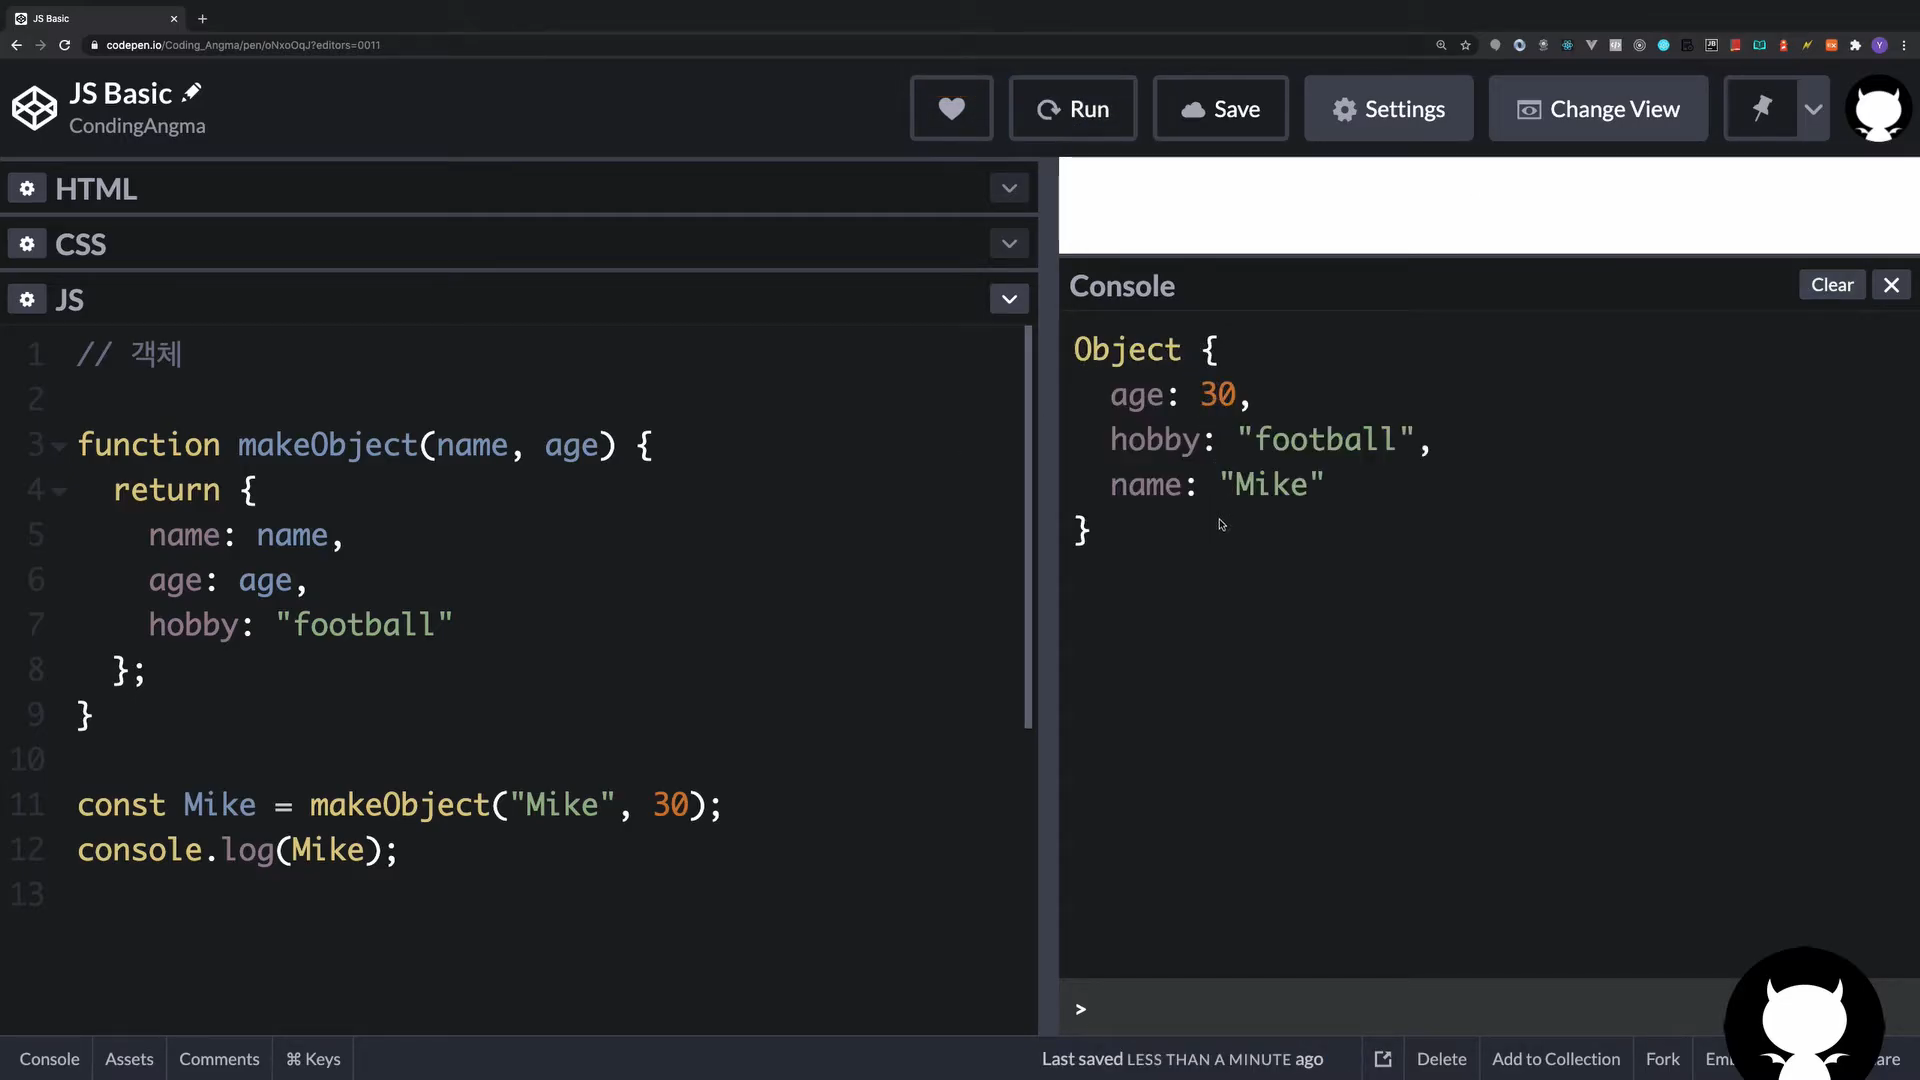Save the pen
The height and width of the screenshot is (1080, 1920).
[1221, 108]
